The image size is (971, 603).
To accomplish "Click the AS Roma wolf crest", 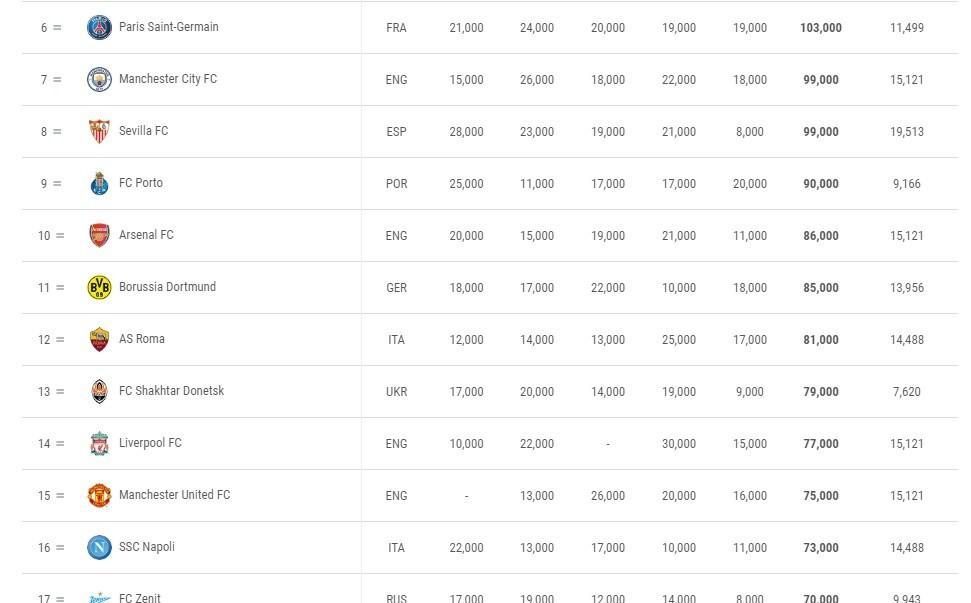I will tap(99, 339).
